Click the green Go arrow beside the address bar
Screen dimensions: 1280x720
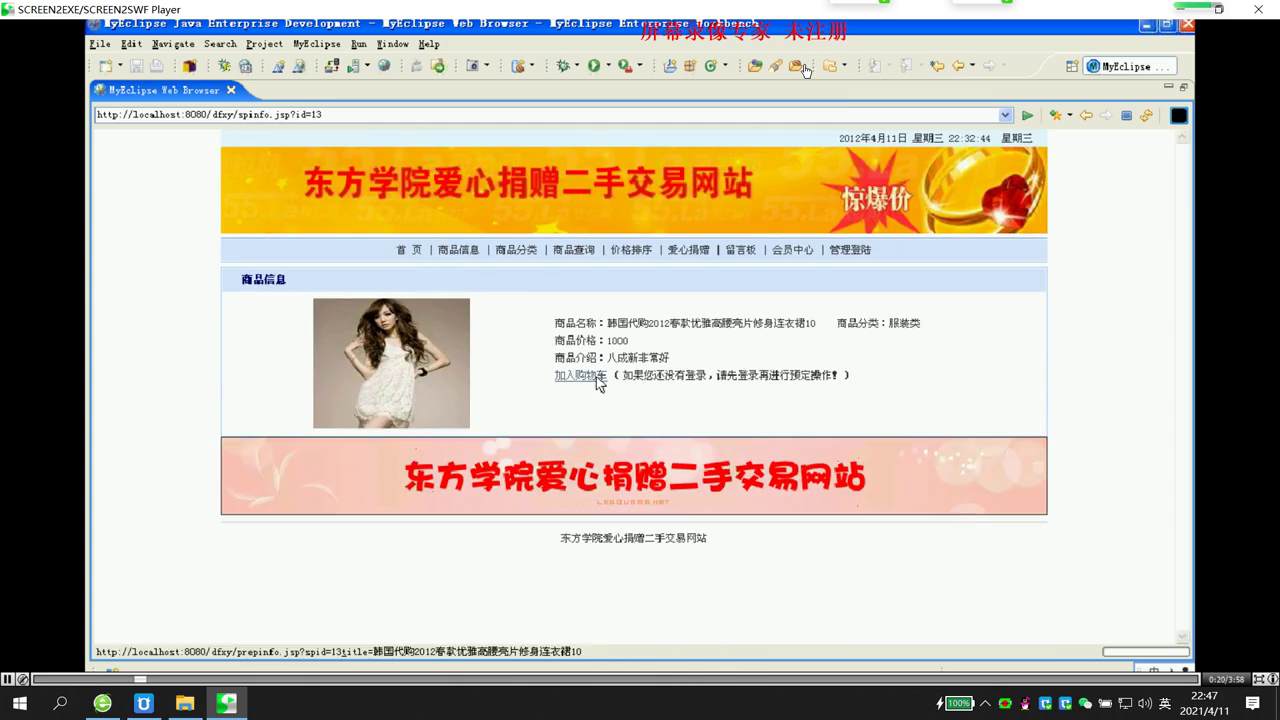1027,116
